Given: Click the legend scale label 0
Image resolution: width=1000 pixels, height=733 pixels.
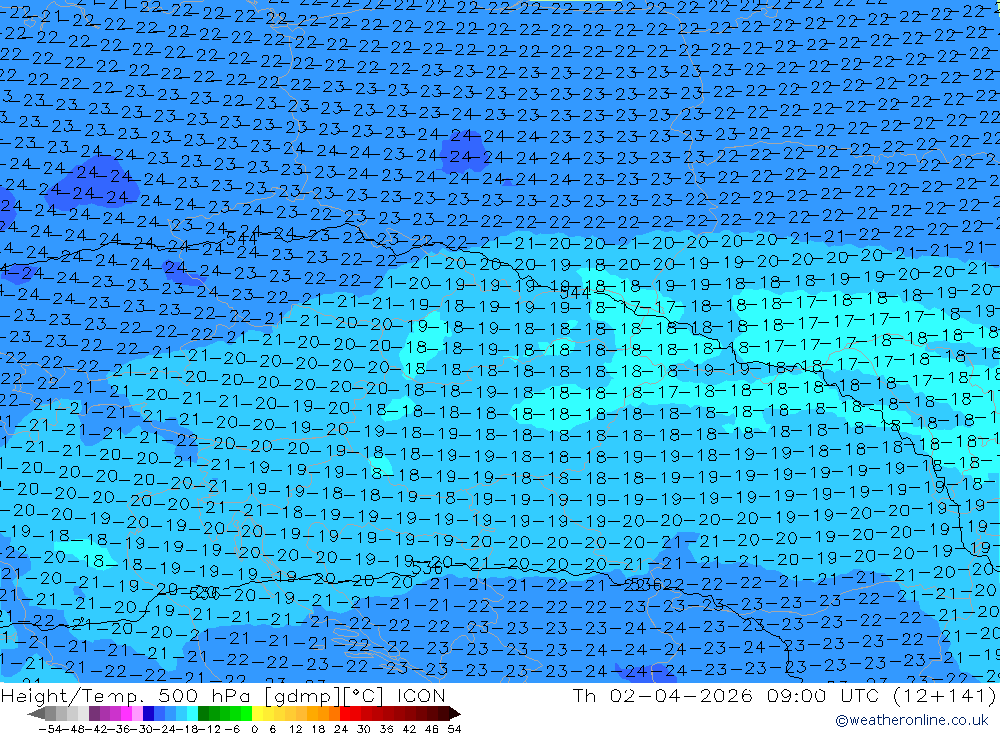Looking at the screenshot, I should tap(254, 729).
